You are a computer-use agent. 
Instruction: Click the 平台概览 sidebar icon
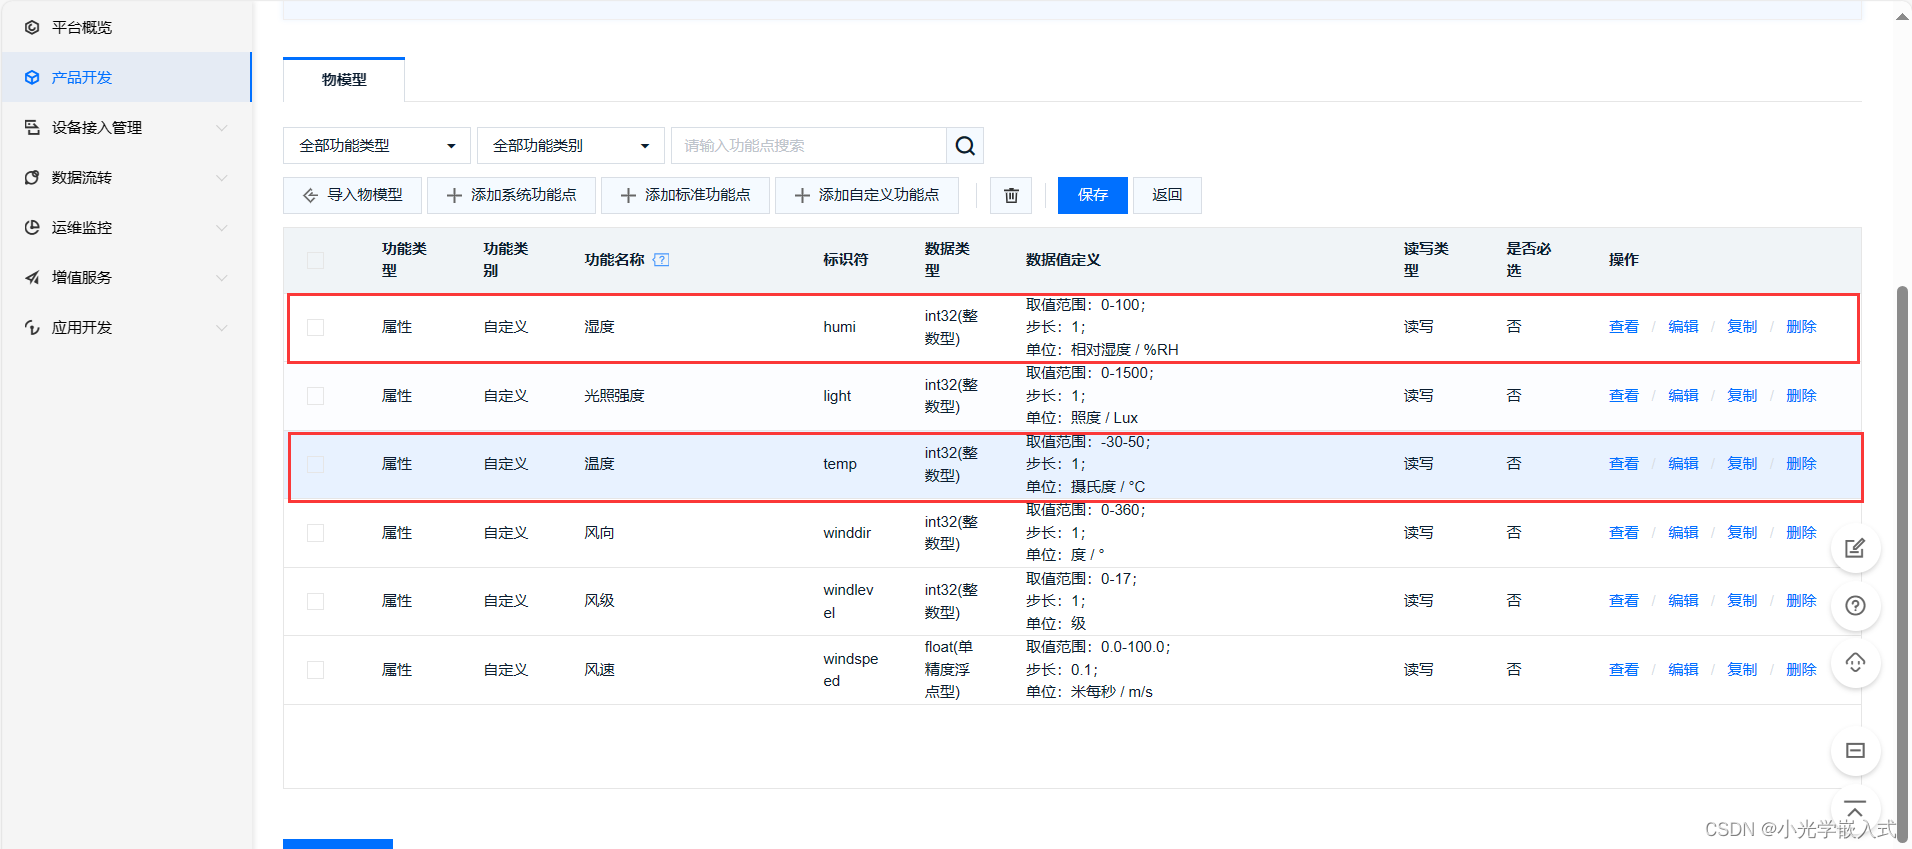pos(32,27)
